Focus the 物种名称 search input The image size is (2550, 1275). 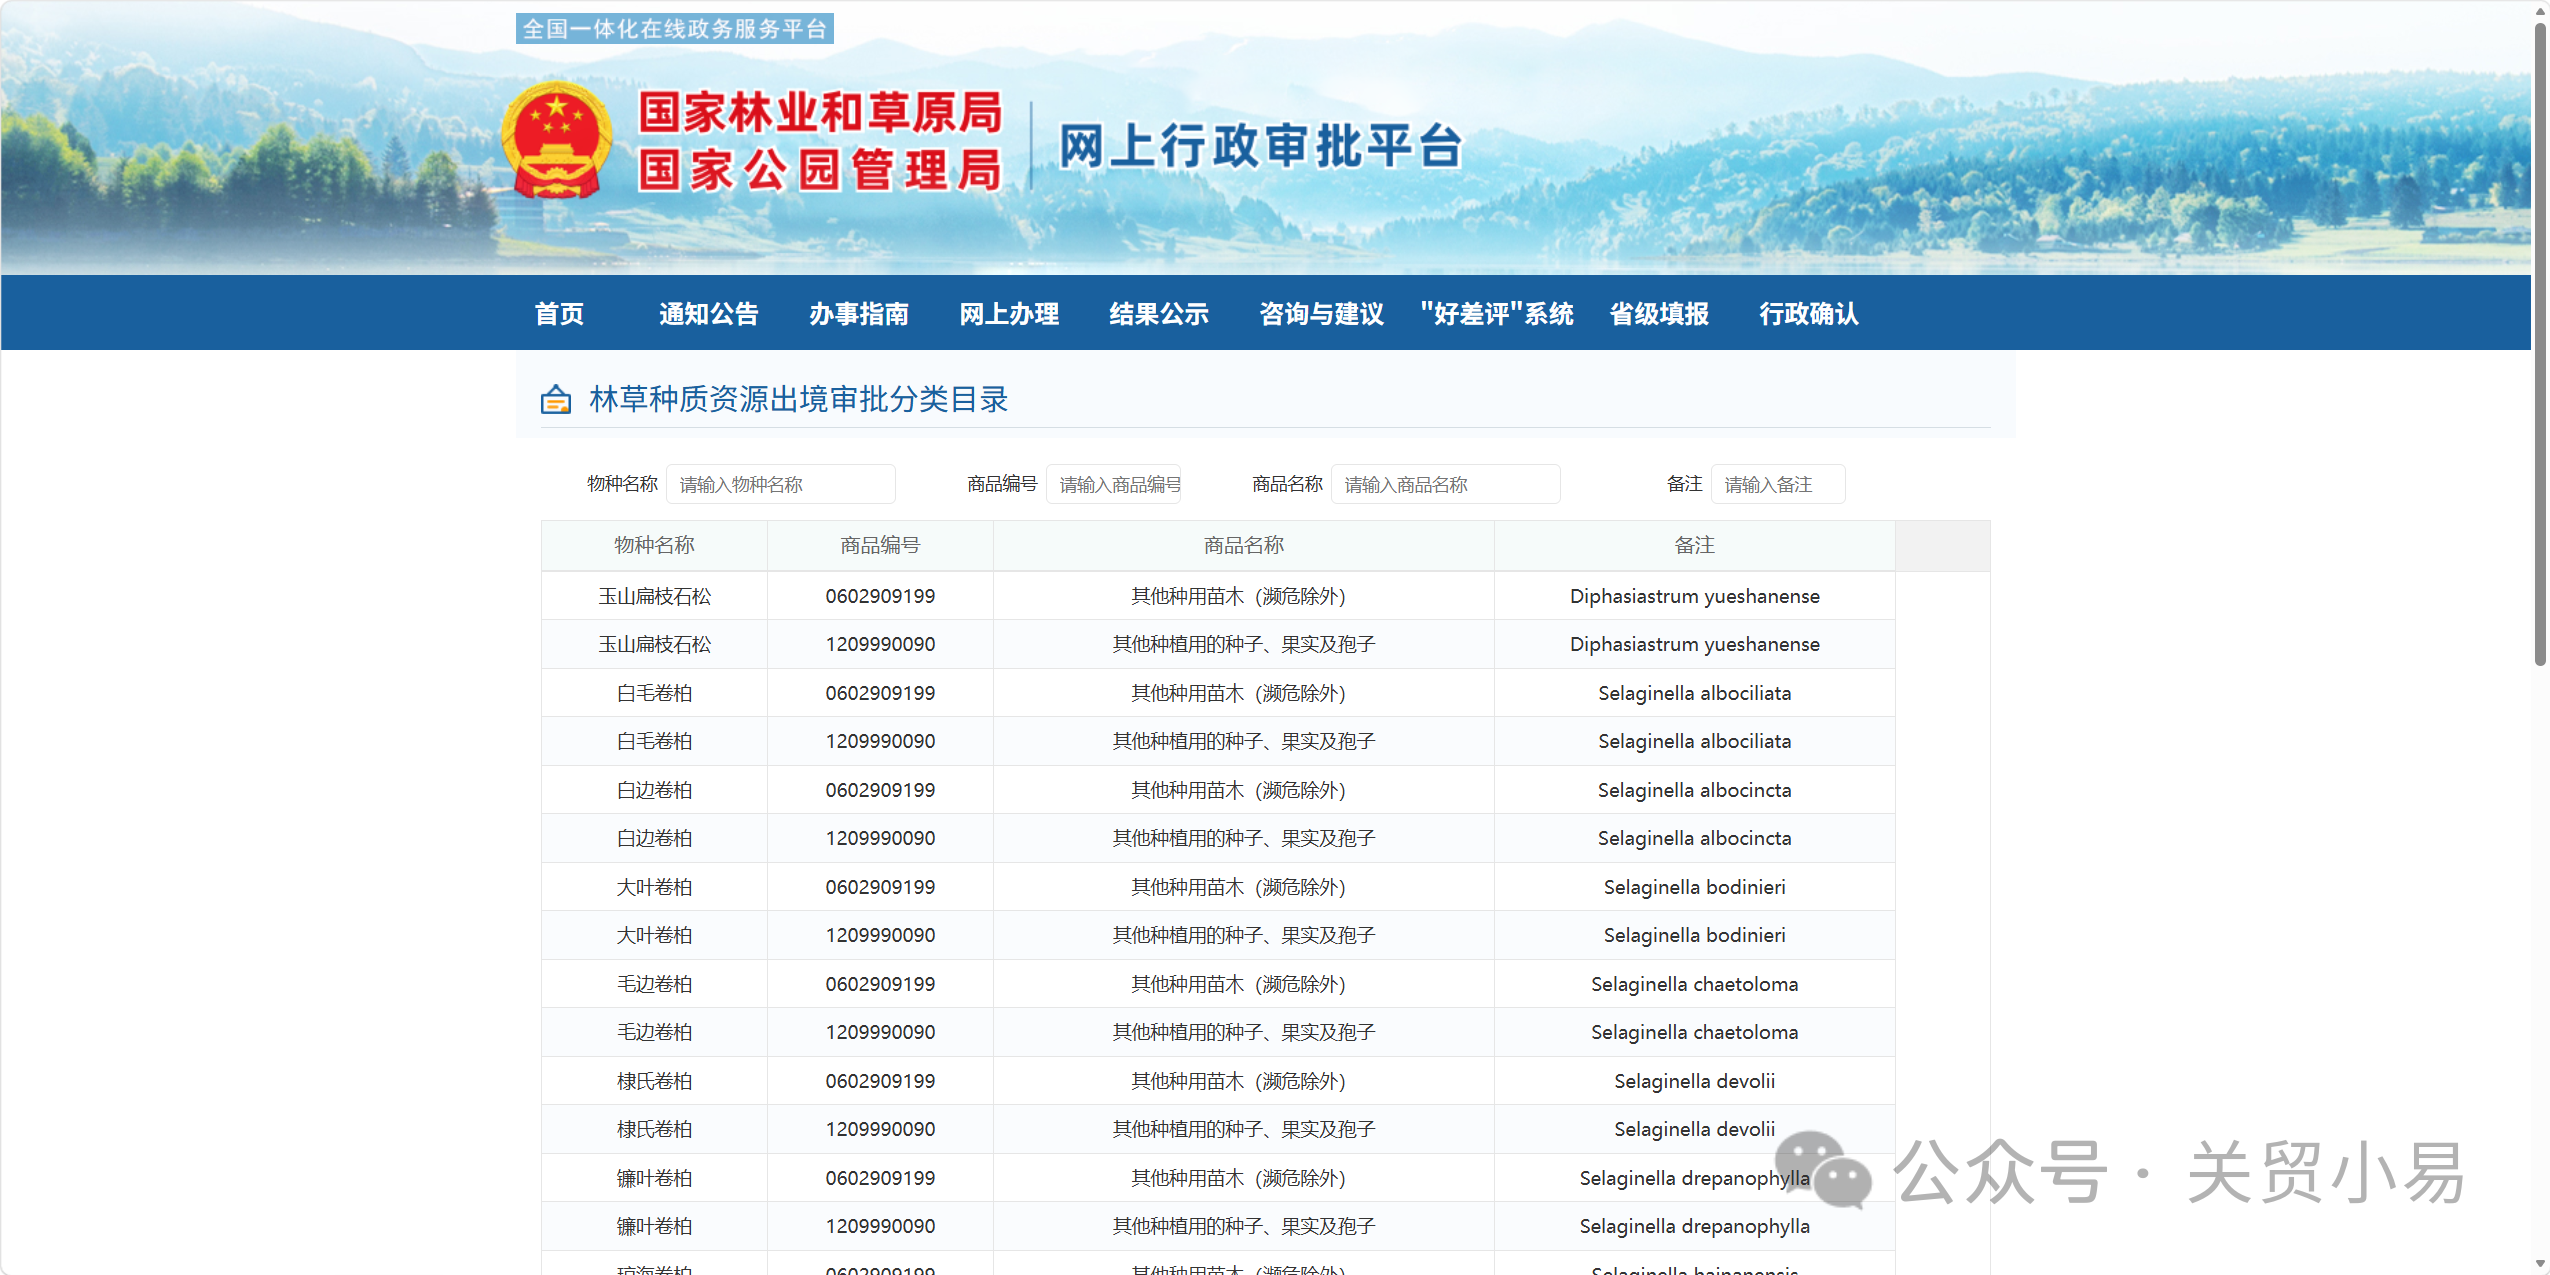[781, 484]
